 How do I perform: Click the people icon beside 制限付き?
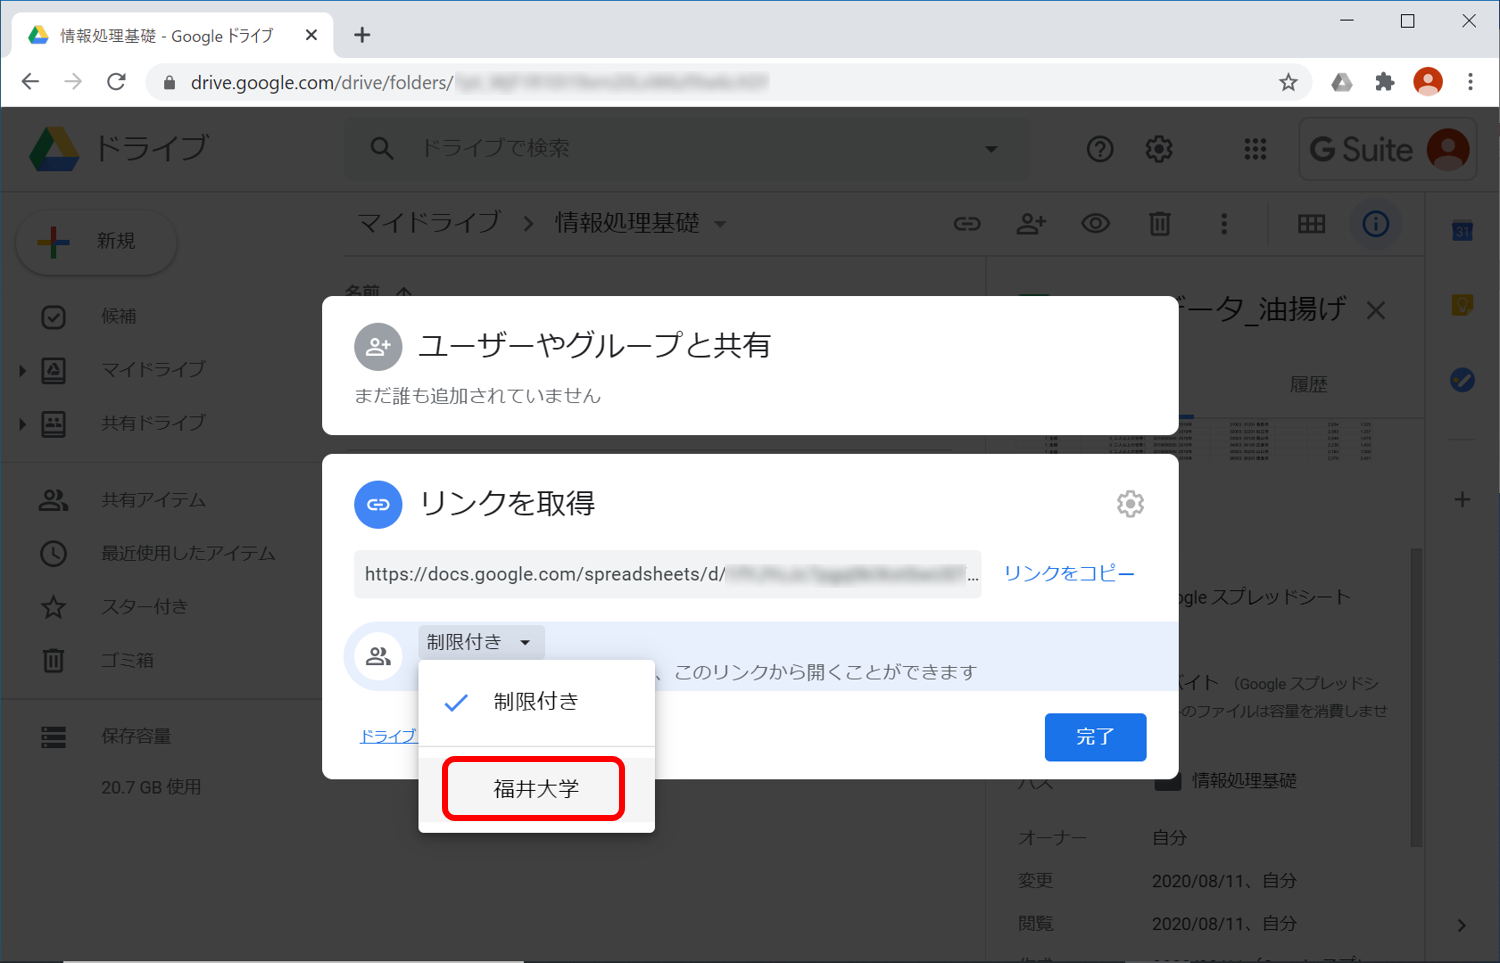[x=378, y=656]
